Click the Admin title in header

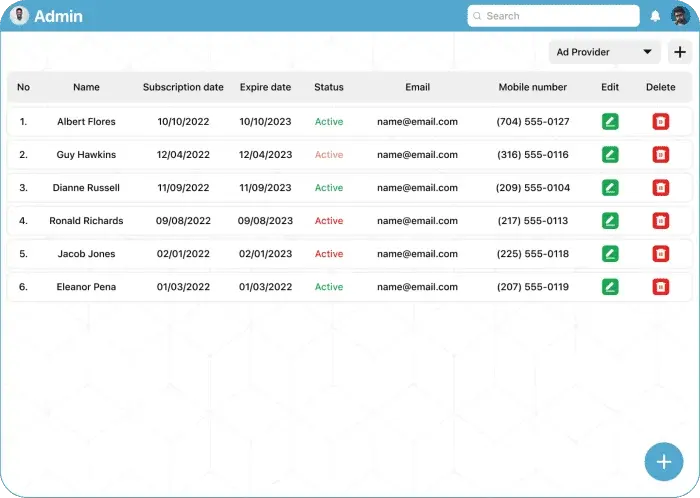coord(58,17)
